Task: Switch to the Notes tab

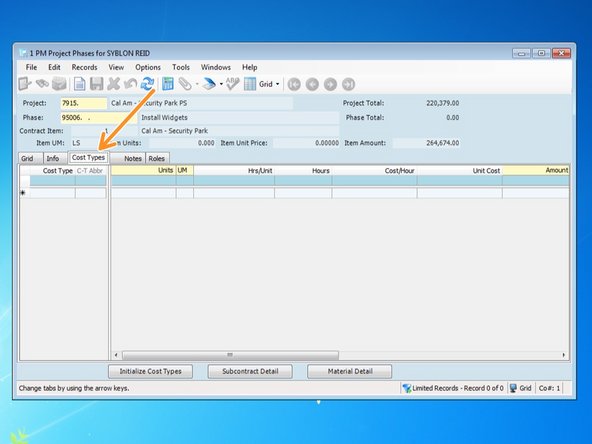Action: coord(128,158)
